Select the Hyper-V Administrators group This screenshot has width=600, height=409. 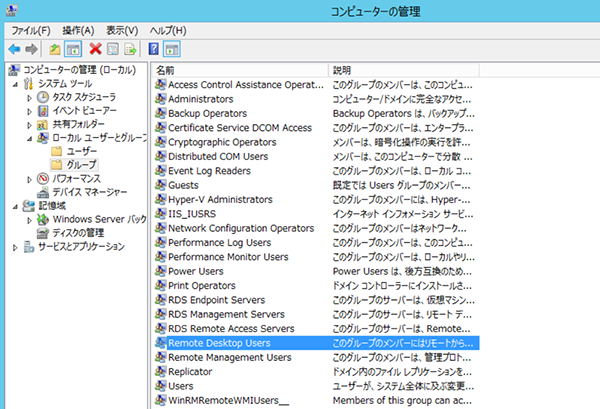click(x=220, y=199)
